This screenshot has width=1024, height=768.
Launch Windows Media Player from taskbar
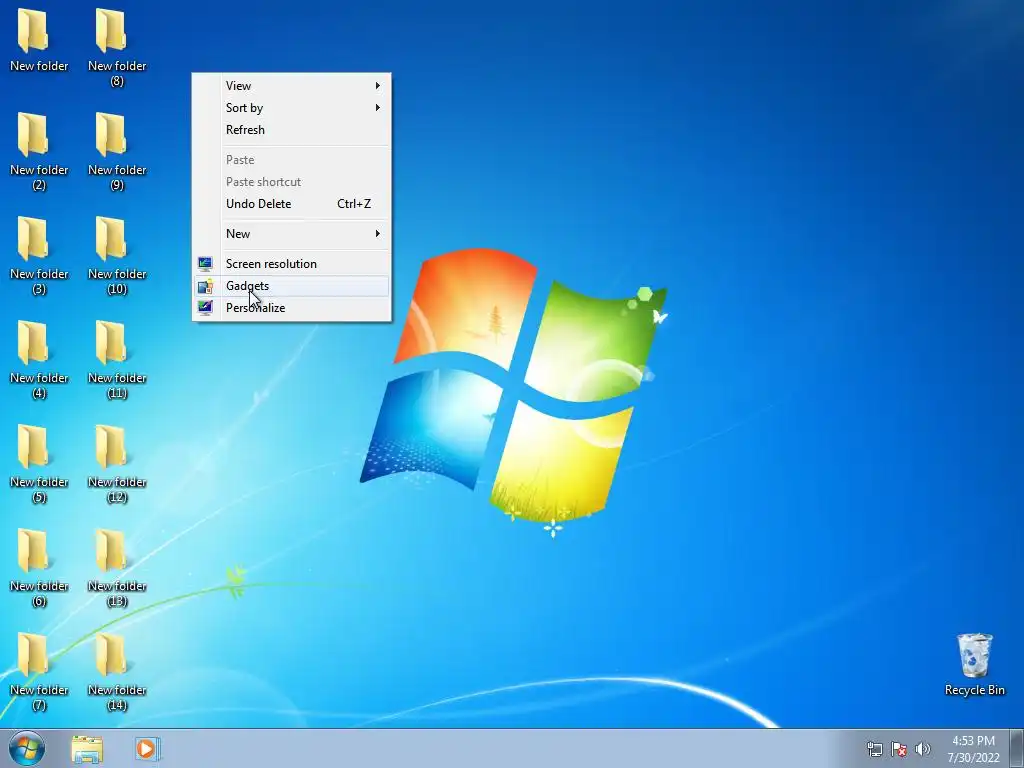tap(147, 748)
